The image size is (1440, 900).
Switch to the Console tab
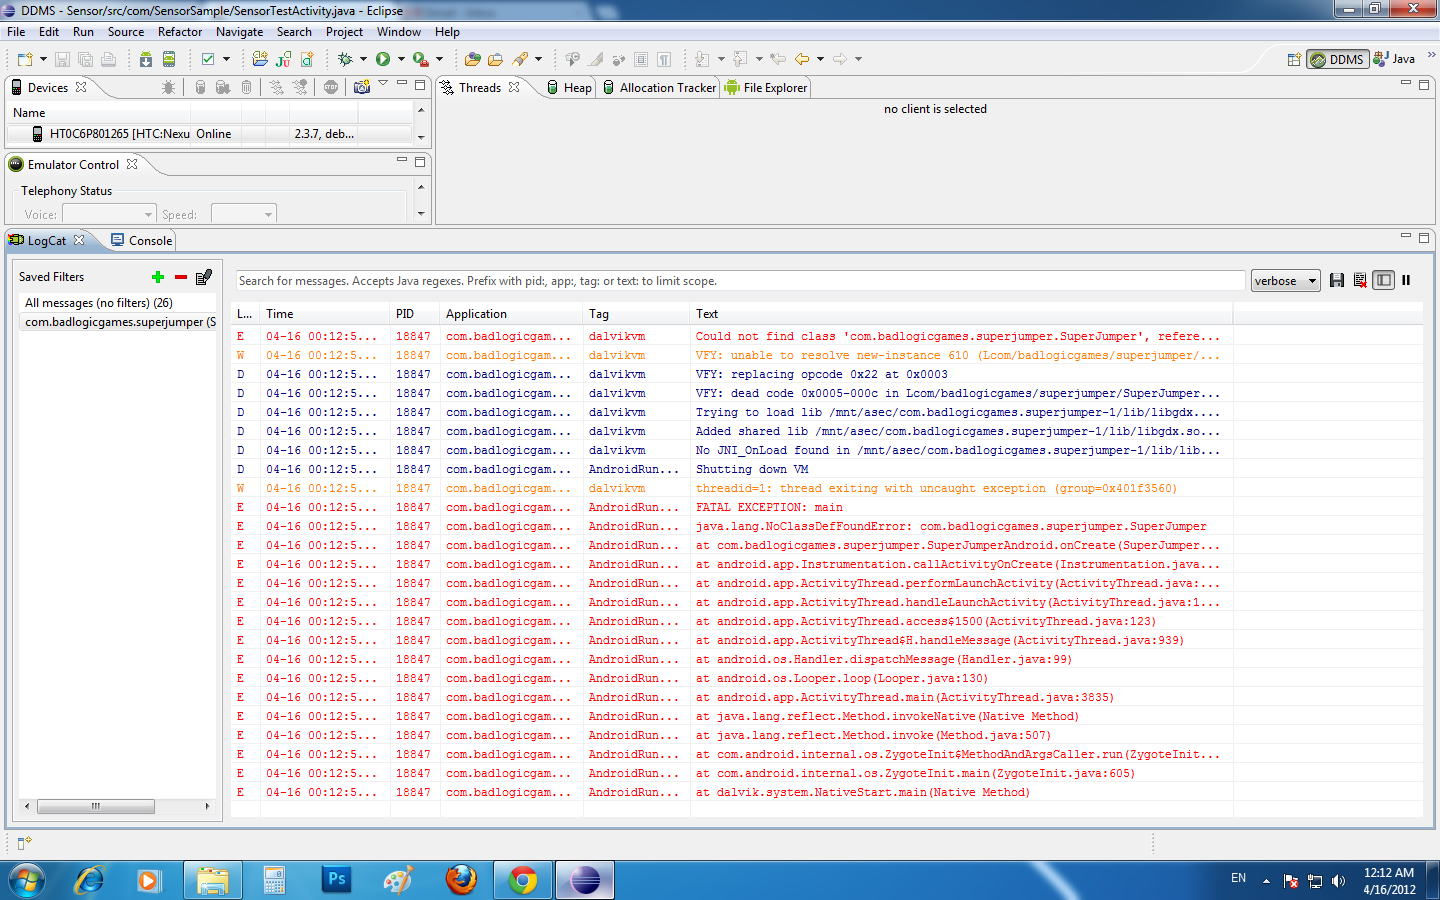click(x=141, y=241)
